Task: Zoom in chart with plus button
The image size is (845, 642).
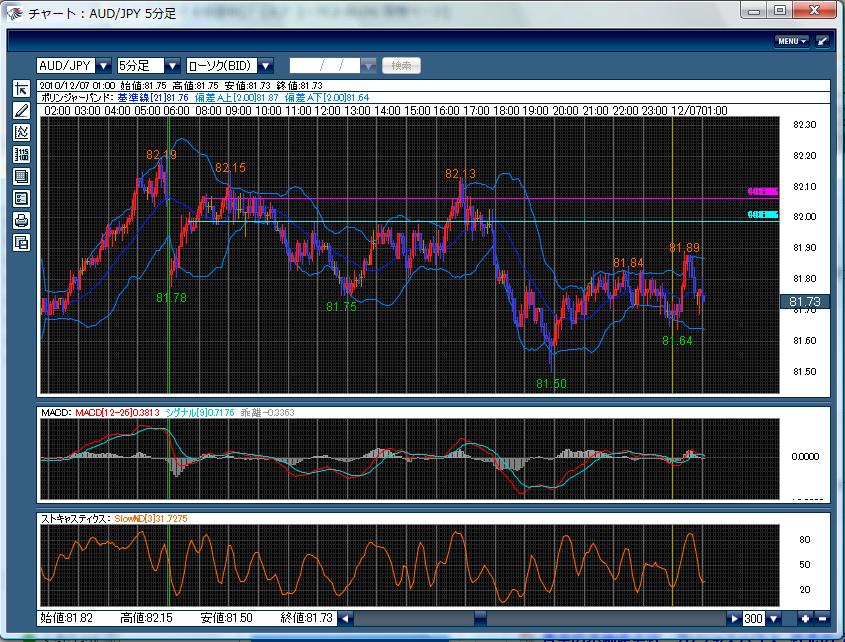Action: pos(805,618)
